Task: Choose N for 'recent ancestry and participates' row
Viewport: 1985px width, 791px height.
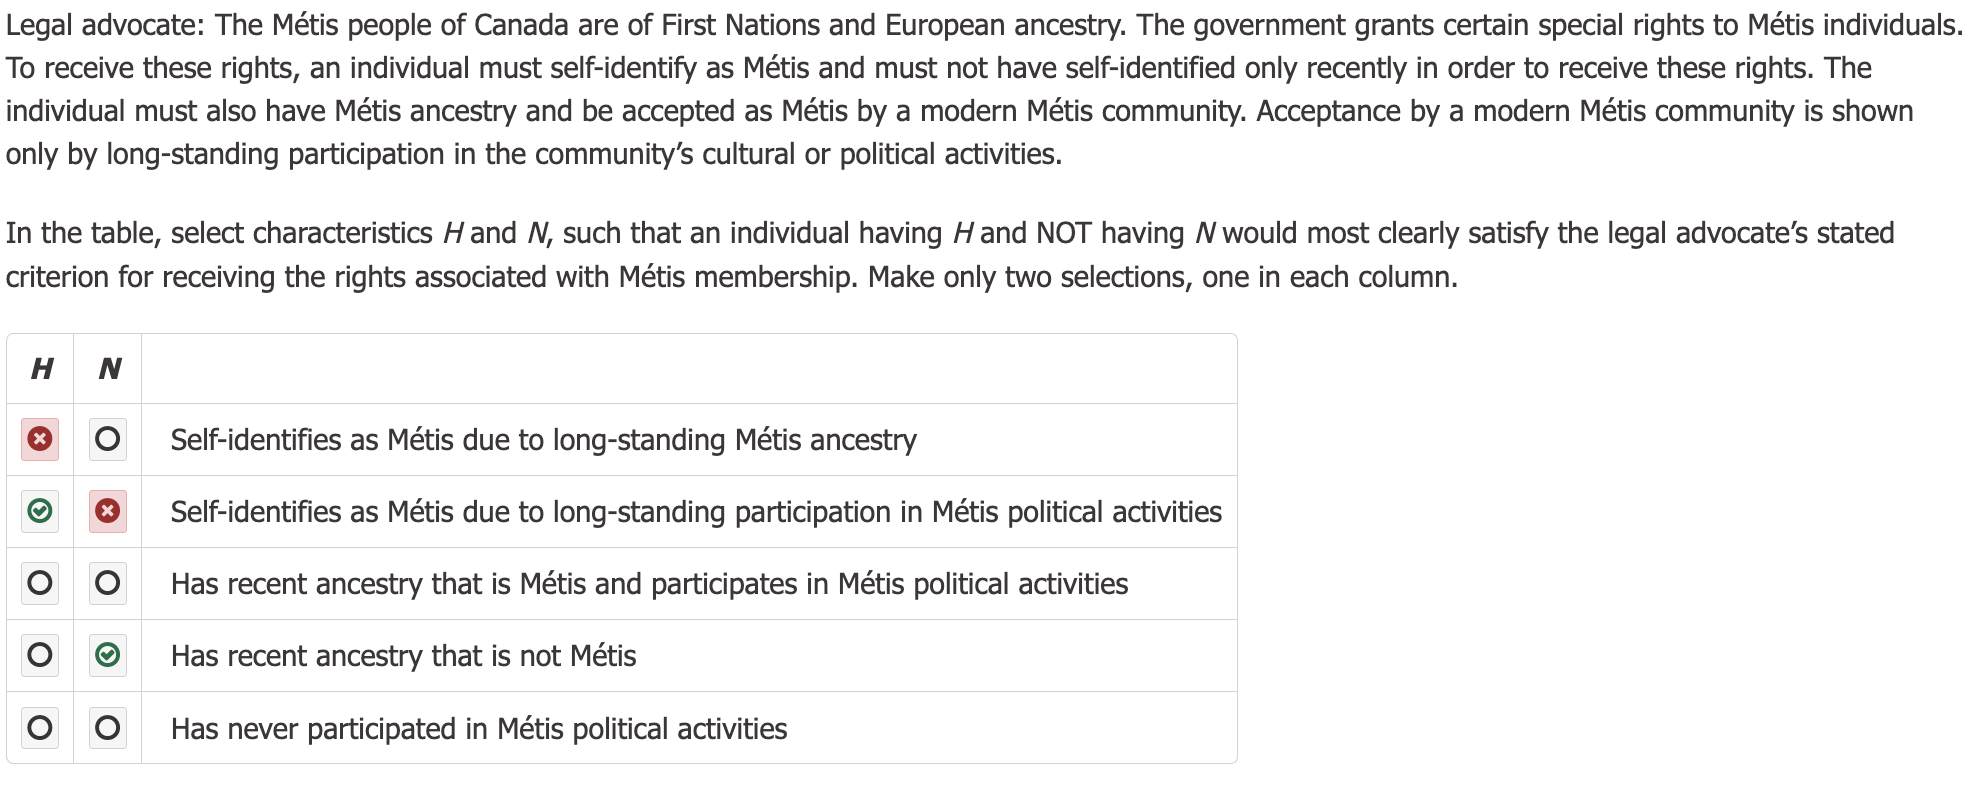Action: coord(108,583)
